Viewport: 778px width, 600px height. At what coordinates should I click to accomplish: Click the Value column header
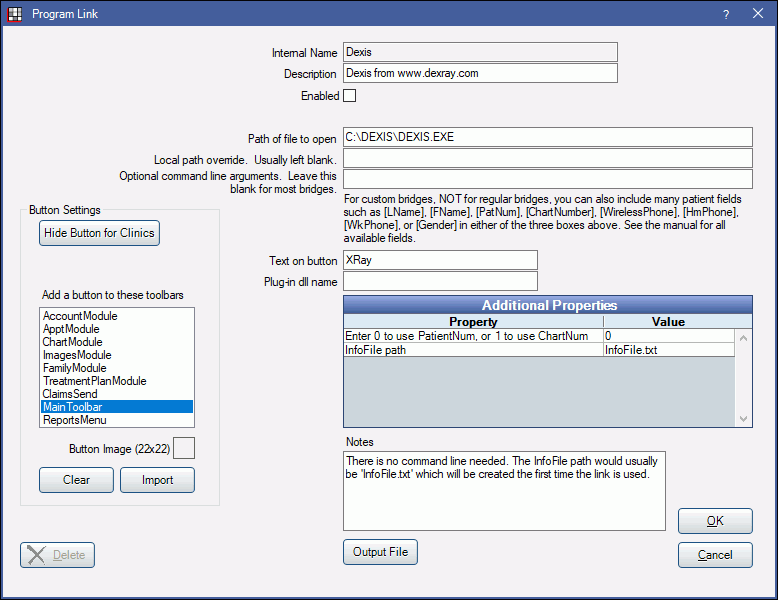(x=668, y=322)
